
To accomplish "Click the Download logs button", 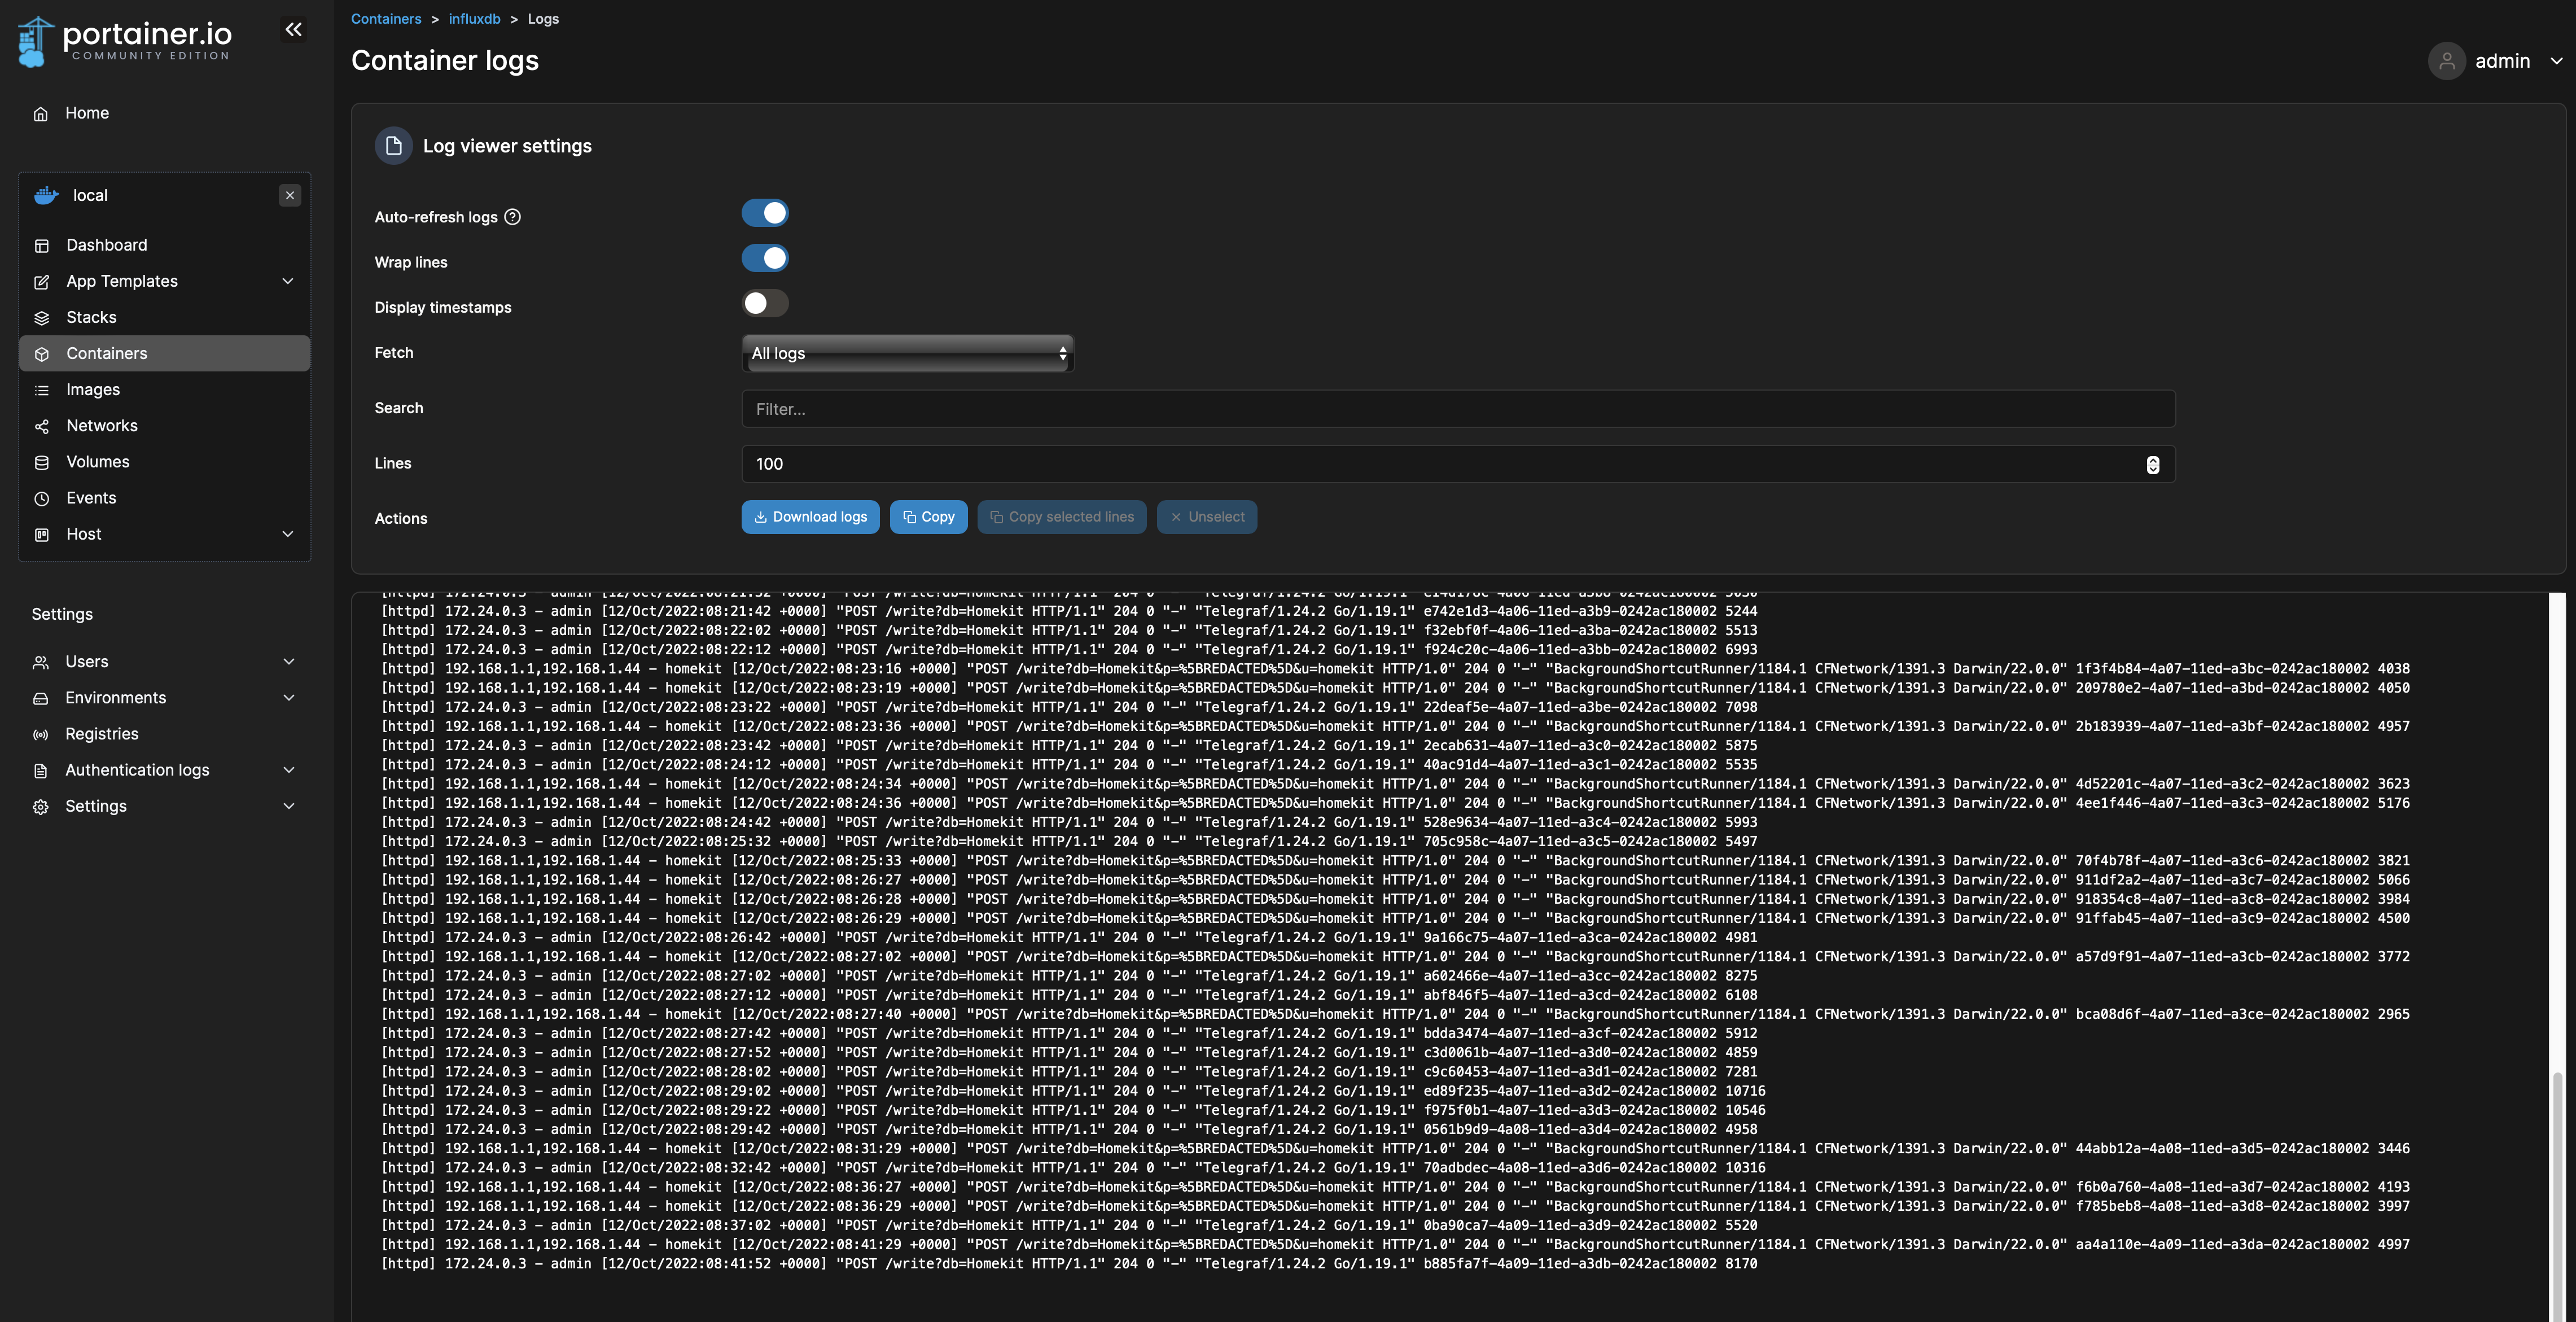I will [810, 517].
